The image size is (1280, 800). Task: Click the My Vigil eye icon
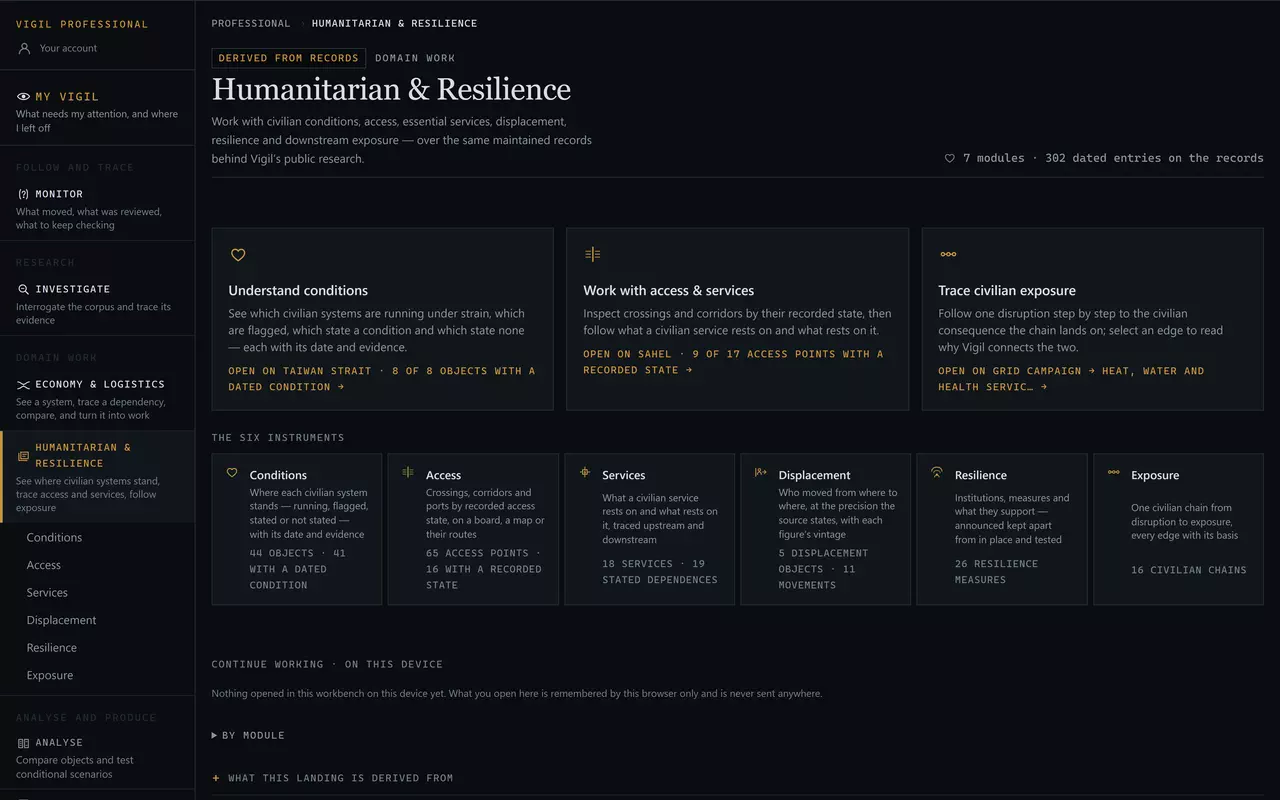pyautogui.click(x=23, y=97)
